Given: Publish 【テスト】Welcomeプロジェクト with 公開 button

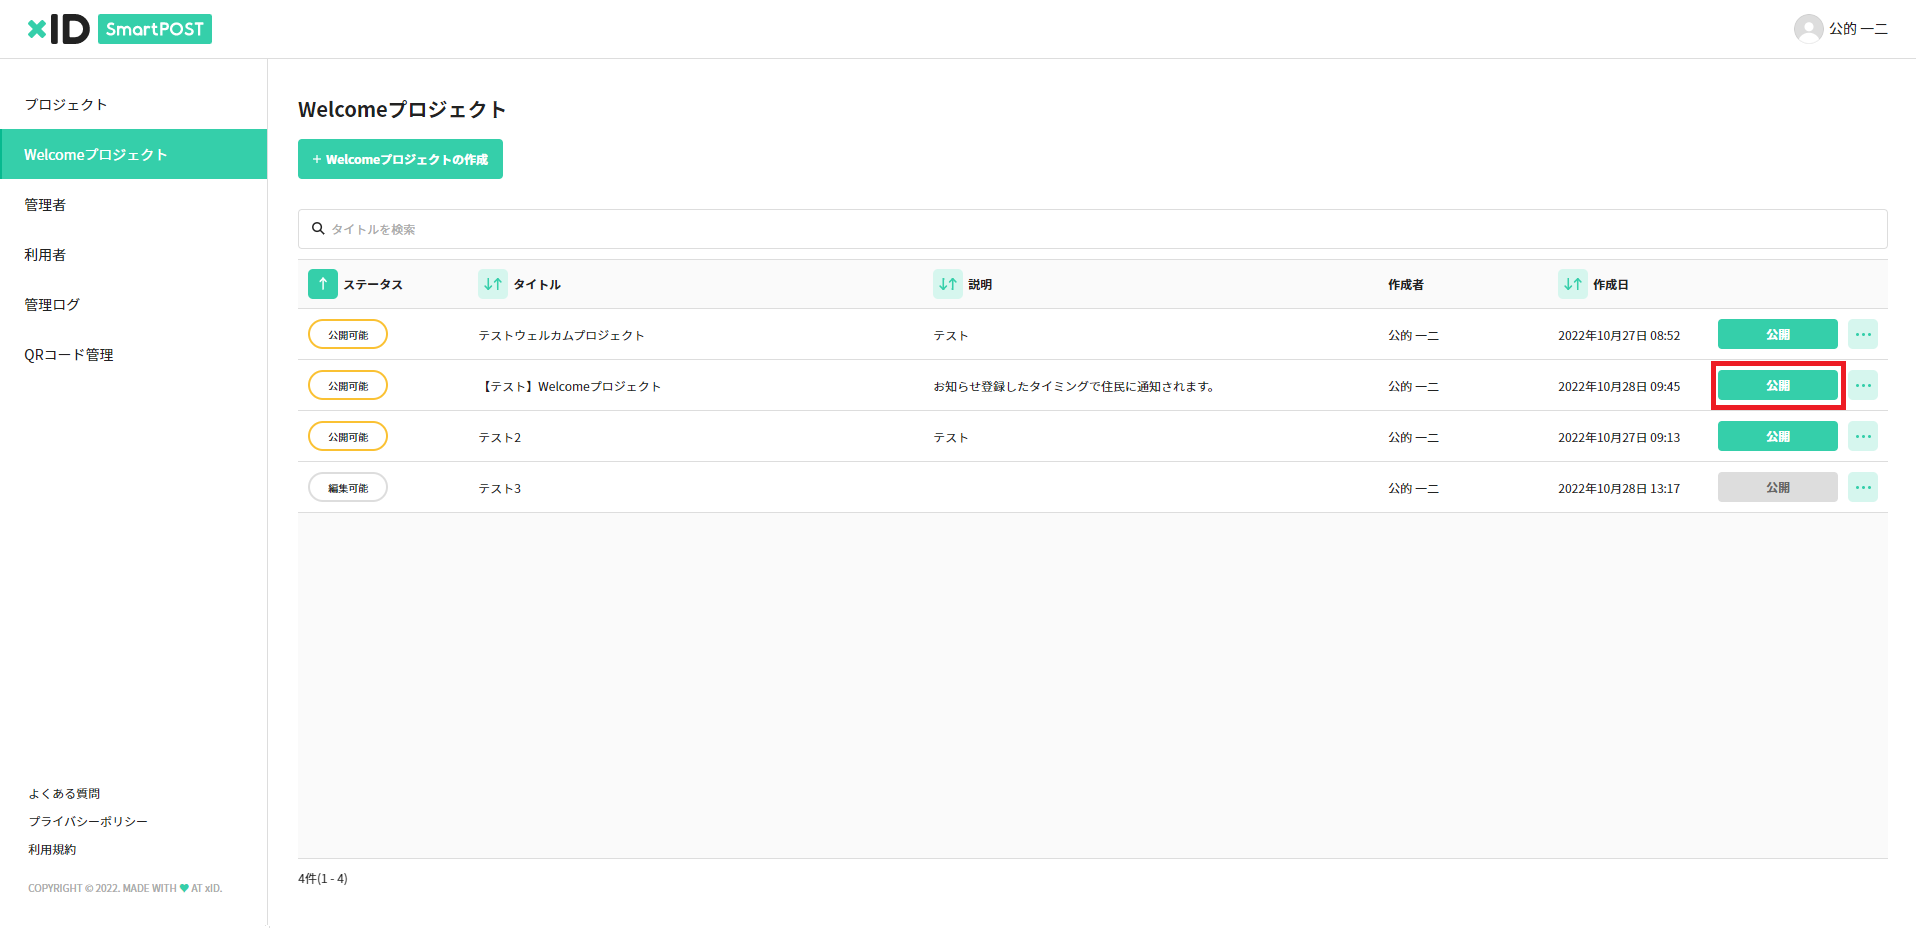Looking at the screenshot, I should point(1777,385).
